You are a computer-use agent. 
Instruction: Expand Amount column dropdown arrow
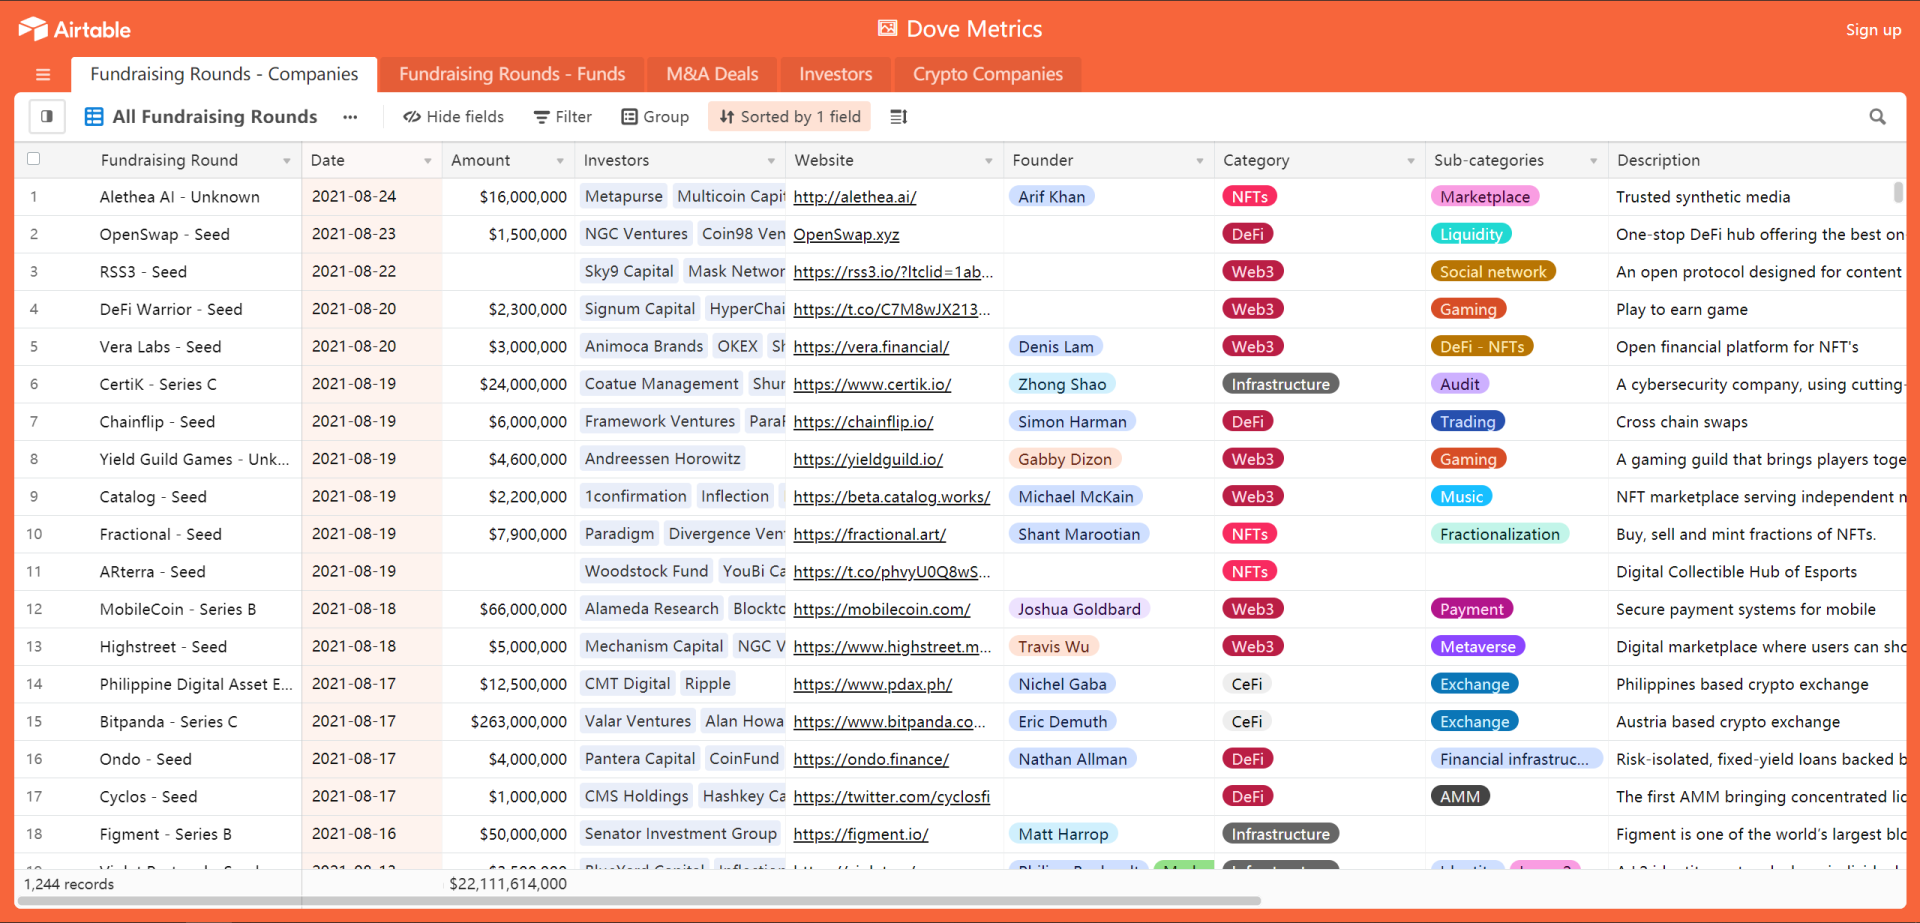tap(560, 161)
